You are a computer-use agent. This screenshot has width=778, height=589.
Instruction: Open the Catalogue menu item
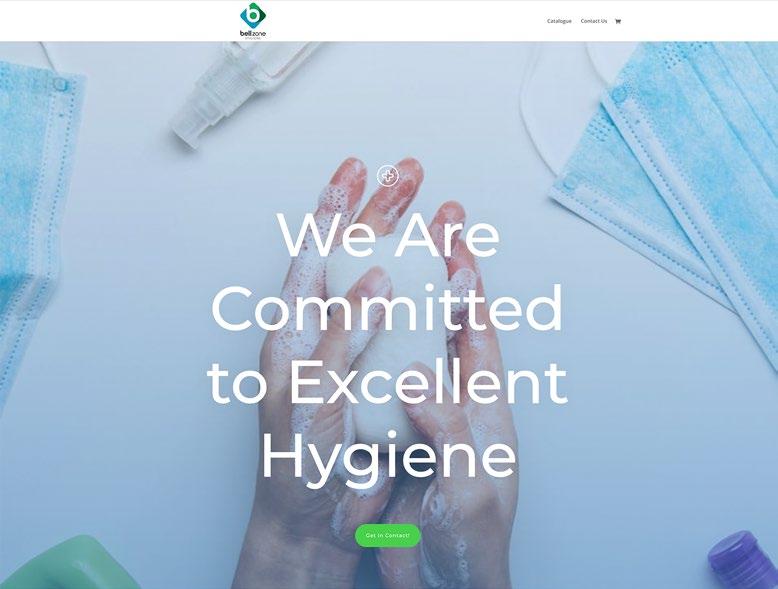559,21
